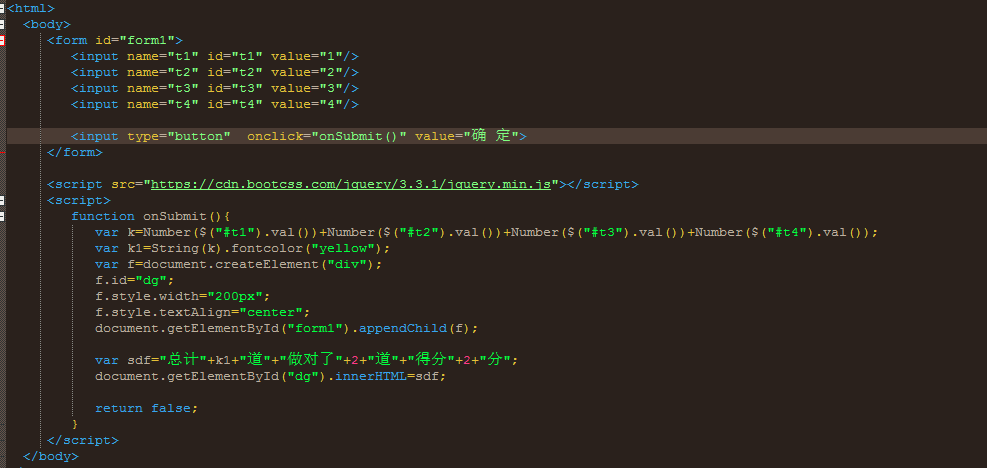
Task: Click the input name="t4" line
Action: coord(215,105)
